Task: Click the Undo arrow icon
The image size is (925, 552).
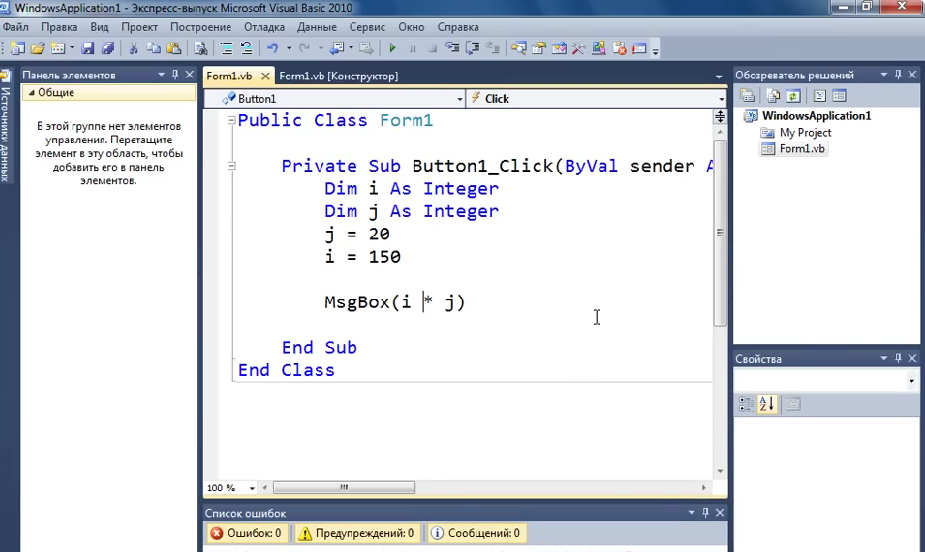Action: tap(273, 48)
